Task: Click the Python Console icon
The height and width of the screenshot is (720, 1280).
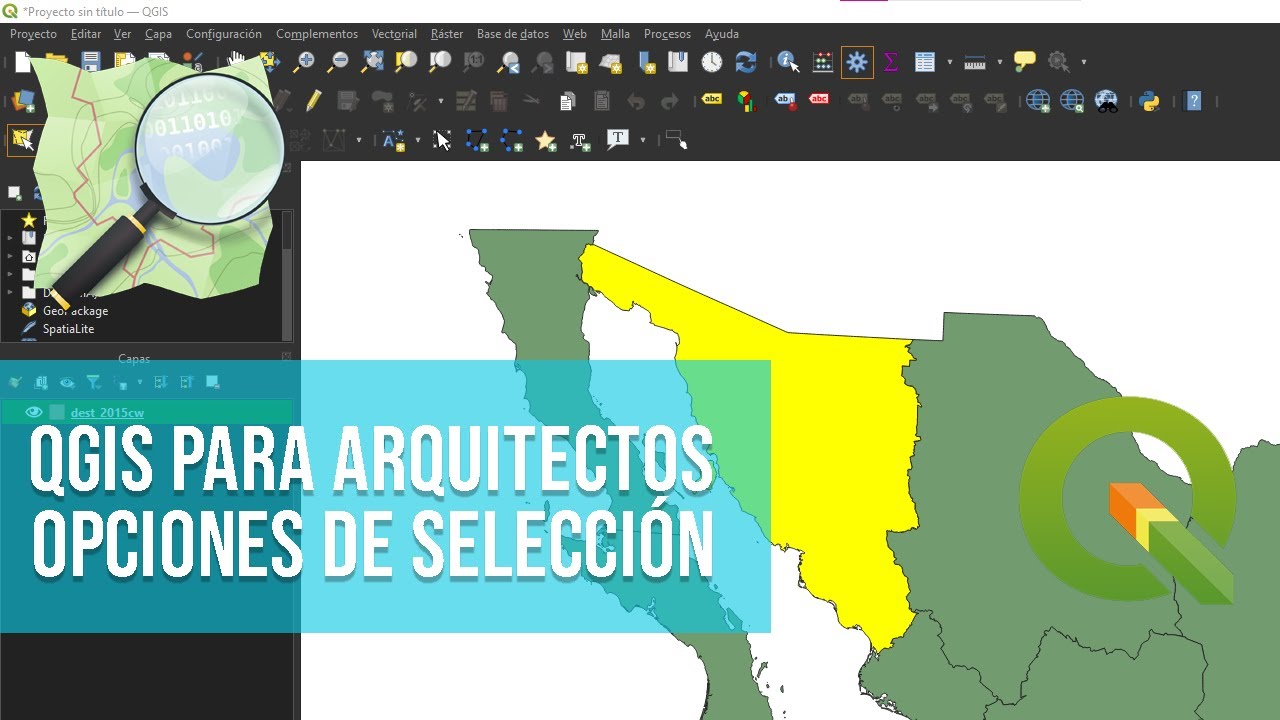Action: pyautogui.click(x=1149, y=101)
